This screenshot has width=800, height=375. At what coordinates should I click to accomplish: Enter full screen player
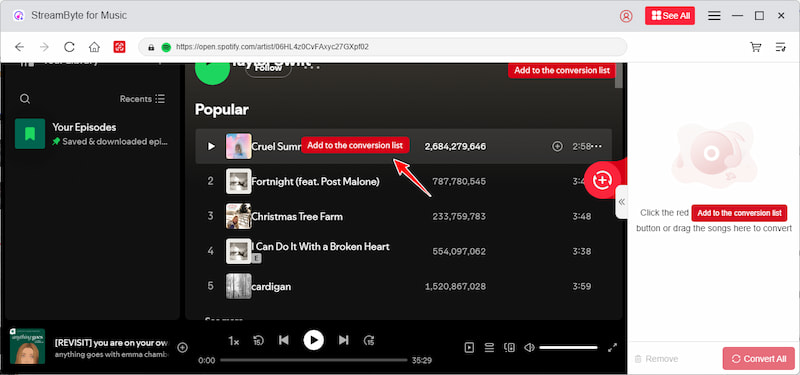(x=613, y=347)
